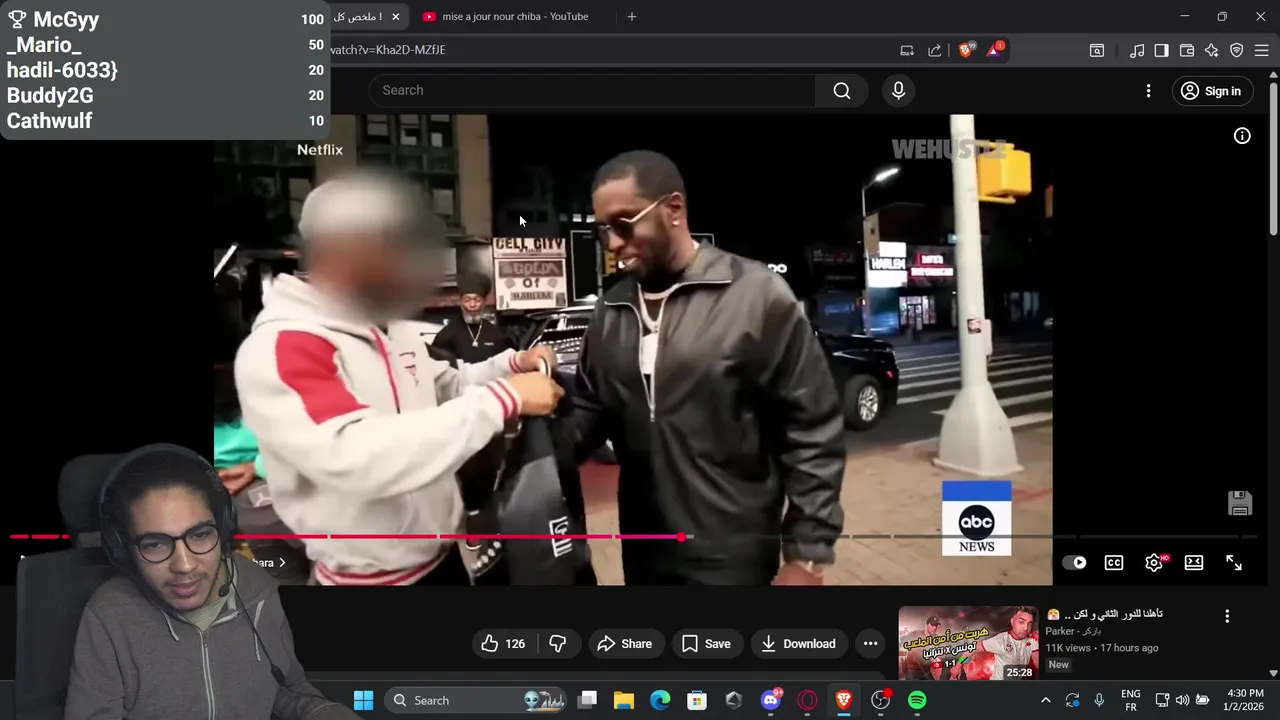Viewport: 1280px width, 720px height.
Task: Open volume control in system tray
Action: tap(1182, 700)
